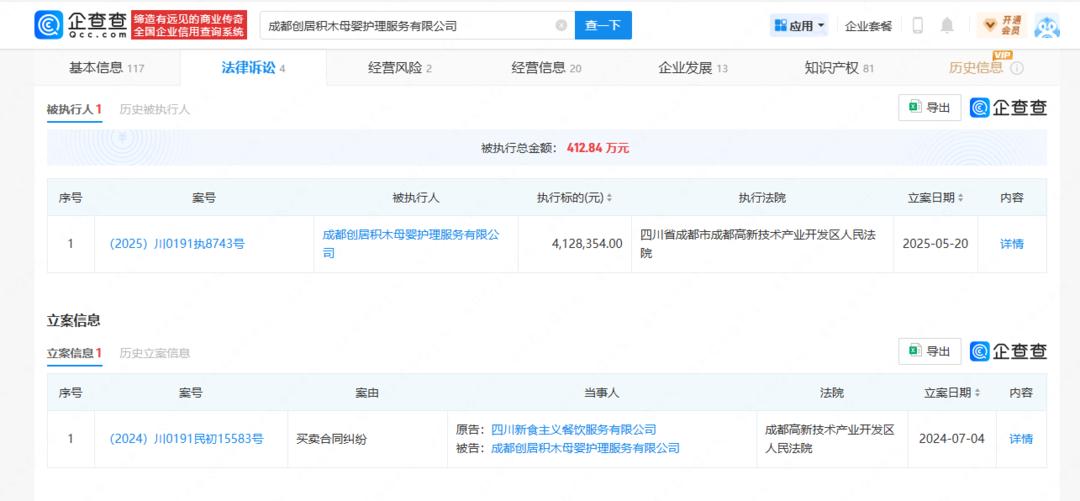Open plaintiff 四川新食主义餐饮服务有限公司 link
Viewport: 1080px width, 501px height.
tap(573, 430)
